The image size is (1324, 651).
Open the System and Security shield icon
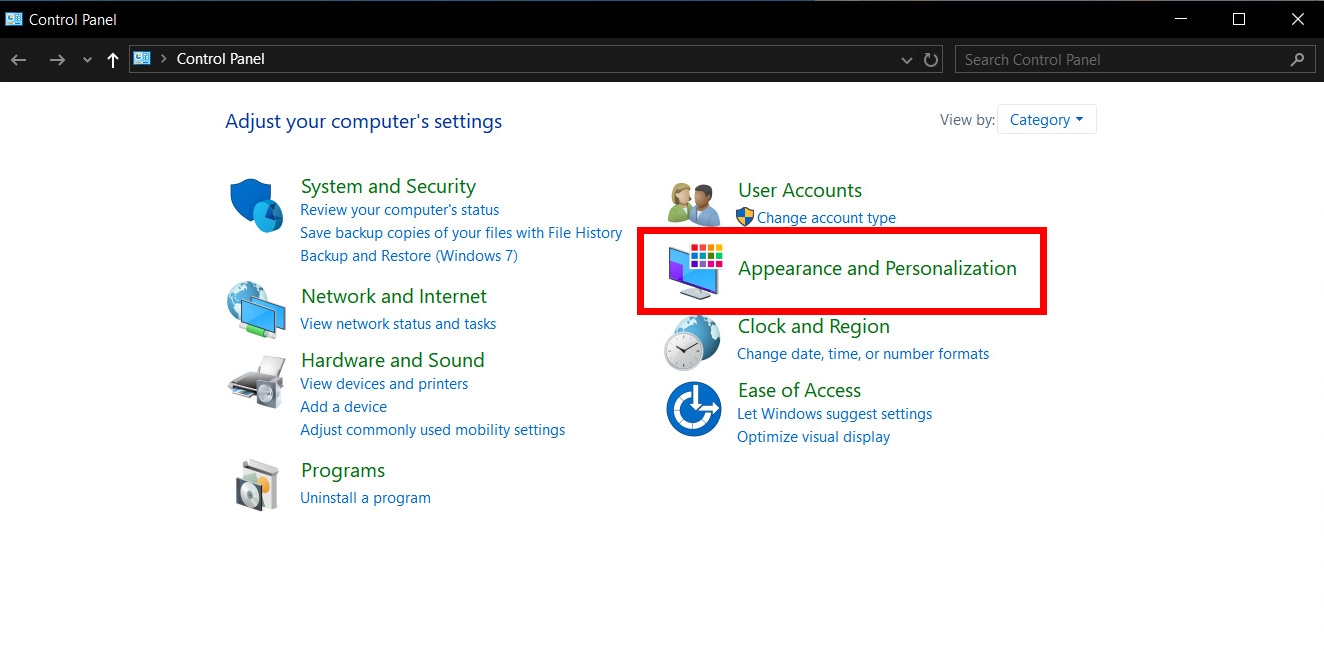coord(256,205)
